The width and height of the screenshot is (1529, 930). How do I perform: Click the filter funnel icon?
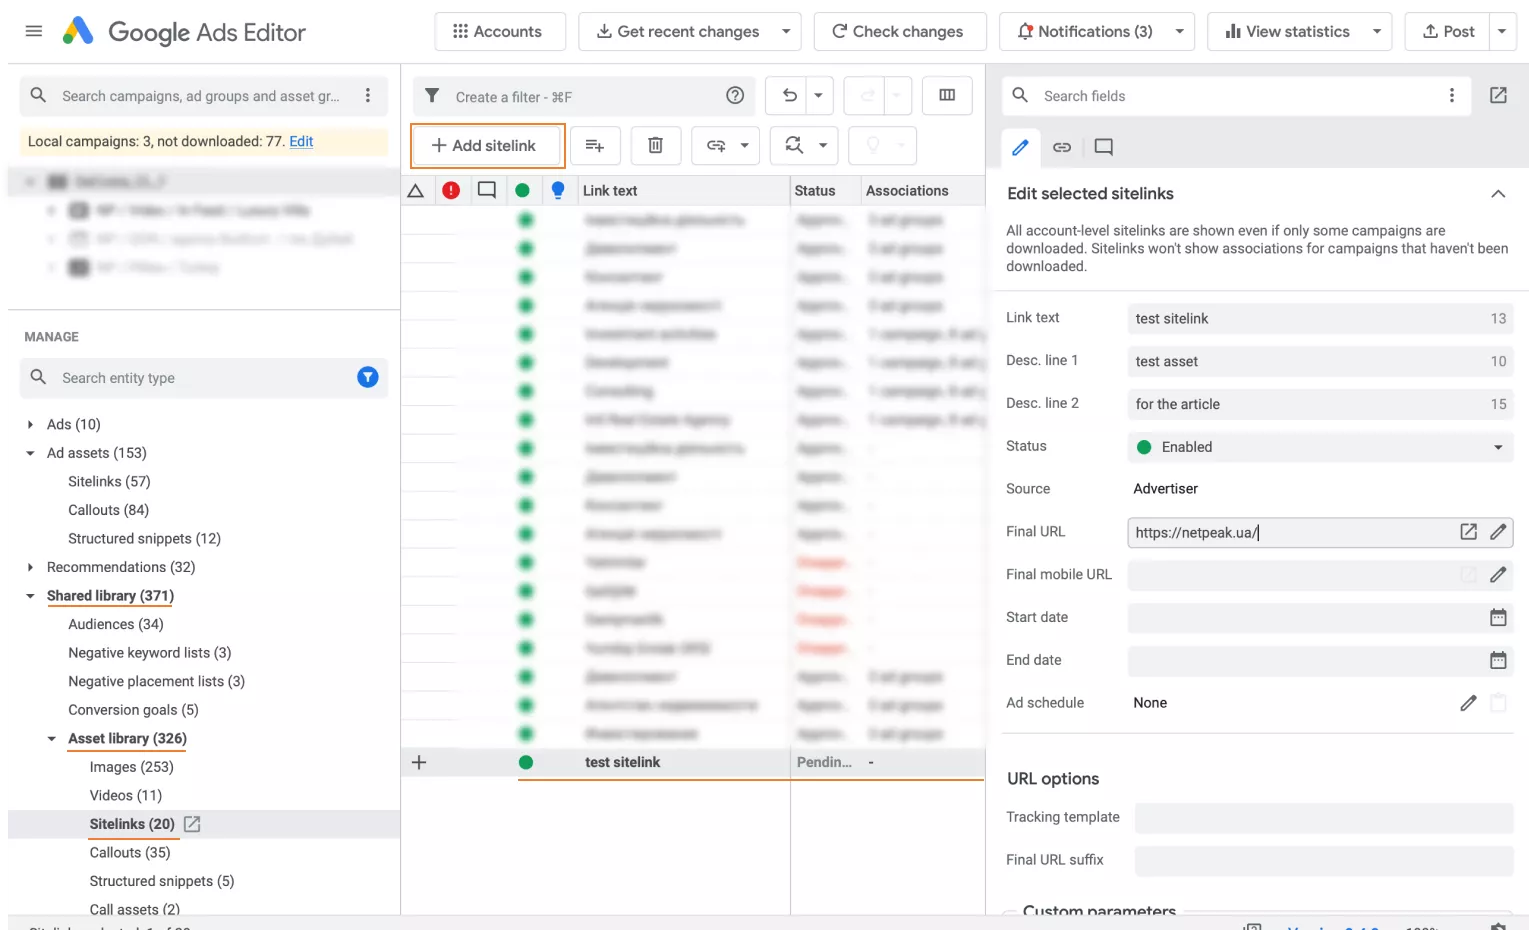point(432,96)
